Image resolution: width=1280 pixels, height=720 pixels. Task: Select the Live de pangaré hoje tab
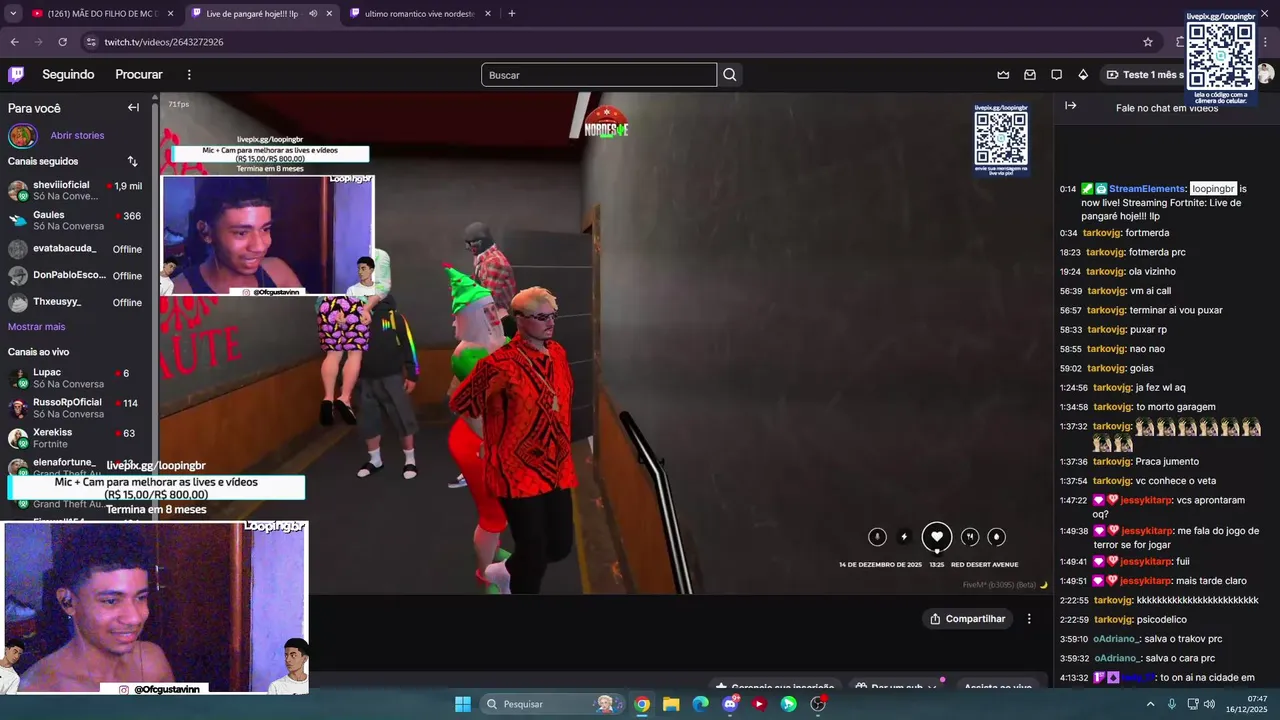pyautogui.click(x=250, y=14)
